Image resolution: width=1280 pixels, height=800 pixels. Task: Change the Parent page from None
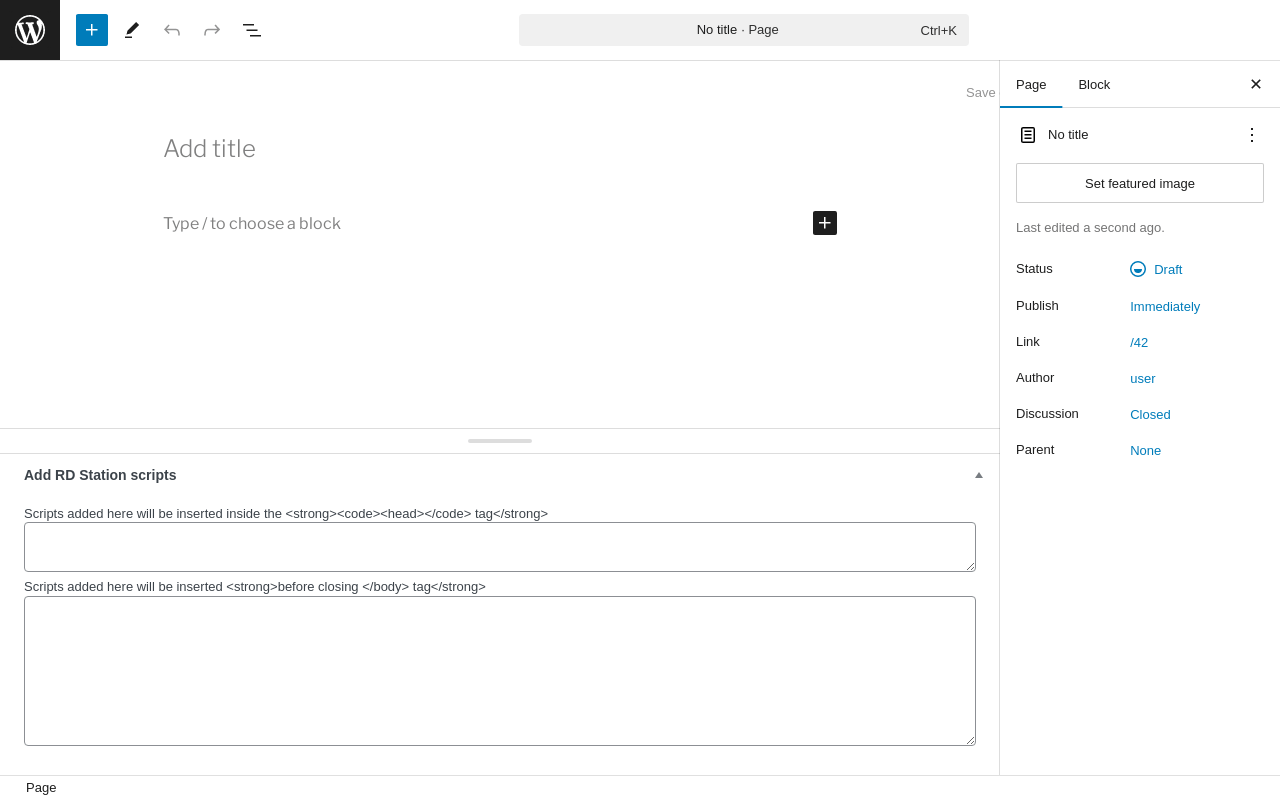pyautogui.click(x=1146, y=450)
